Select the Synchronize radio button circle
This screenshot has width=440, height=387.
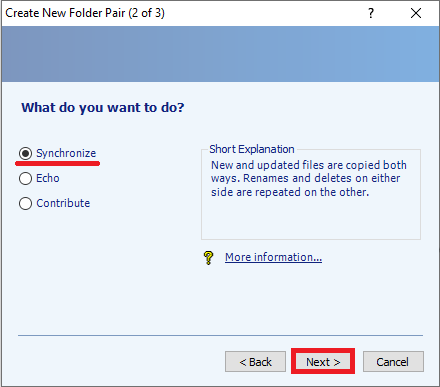[26, 153]
